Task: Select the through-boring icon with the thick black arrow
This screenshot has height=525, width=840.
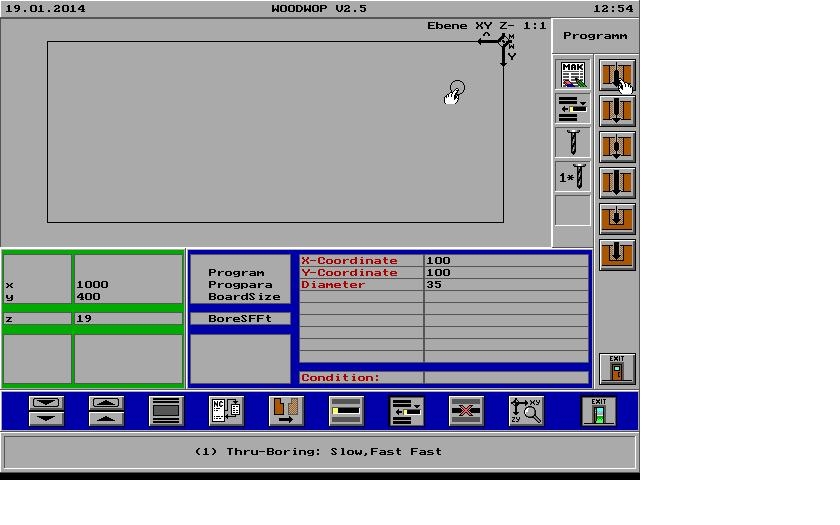Action: (617, 183)
